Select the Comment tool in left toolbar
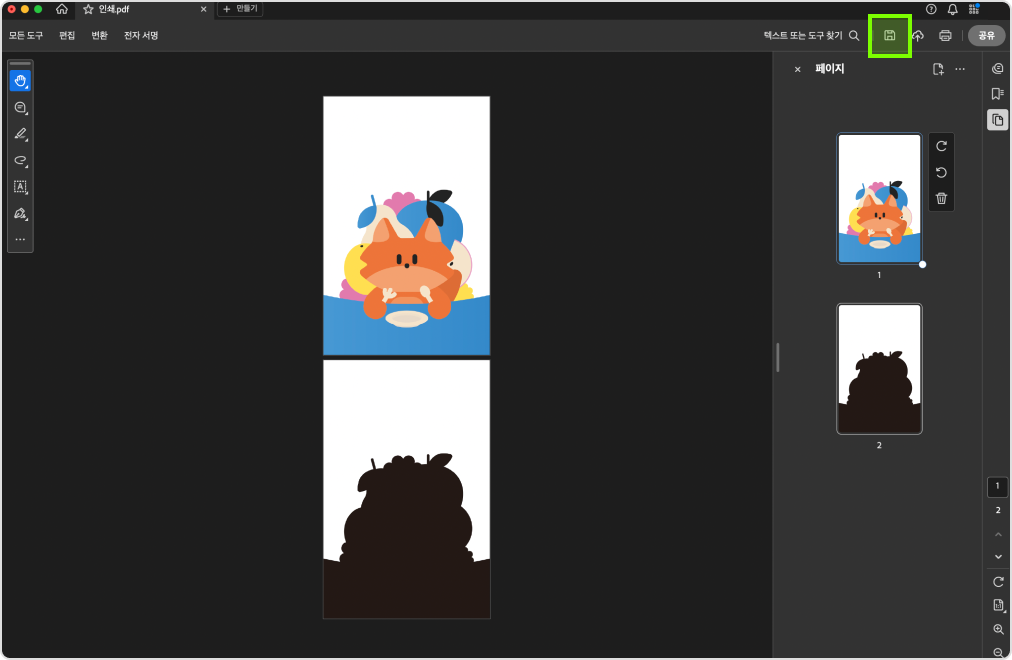 click(20, 107)
